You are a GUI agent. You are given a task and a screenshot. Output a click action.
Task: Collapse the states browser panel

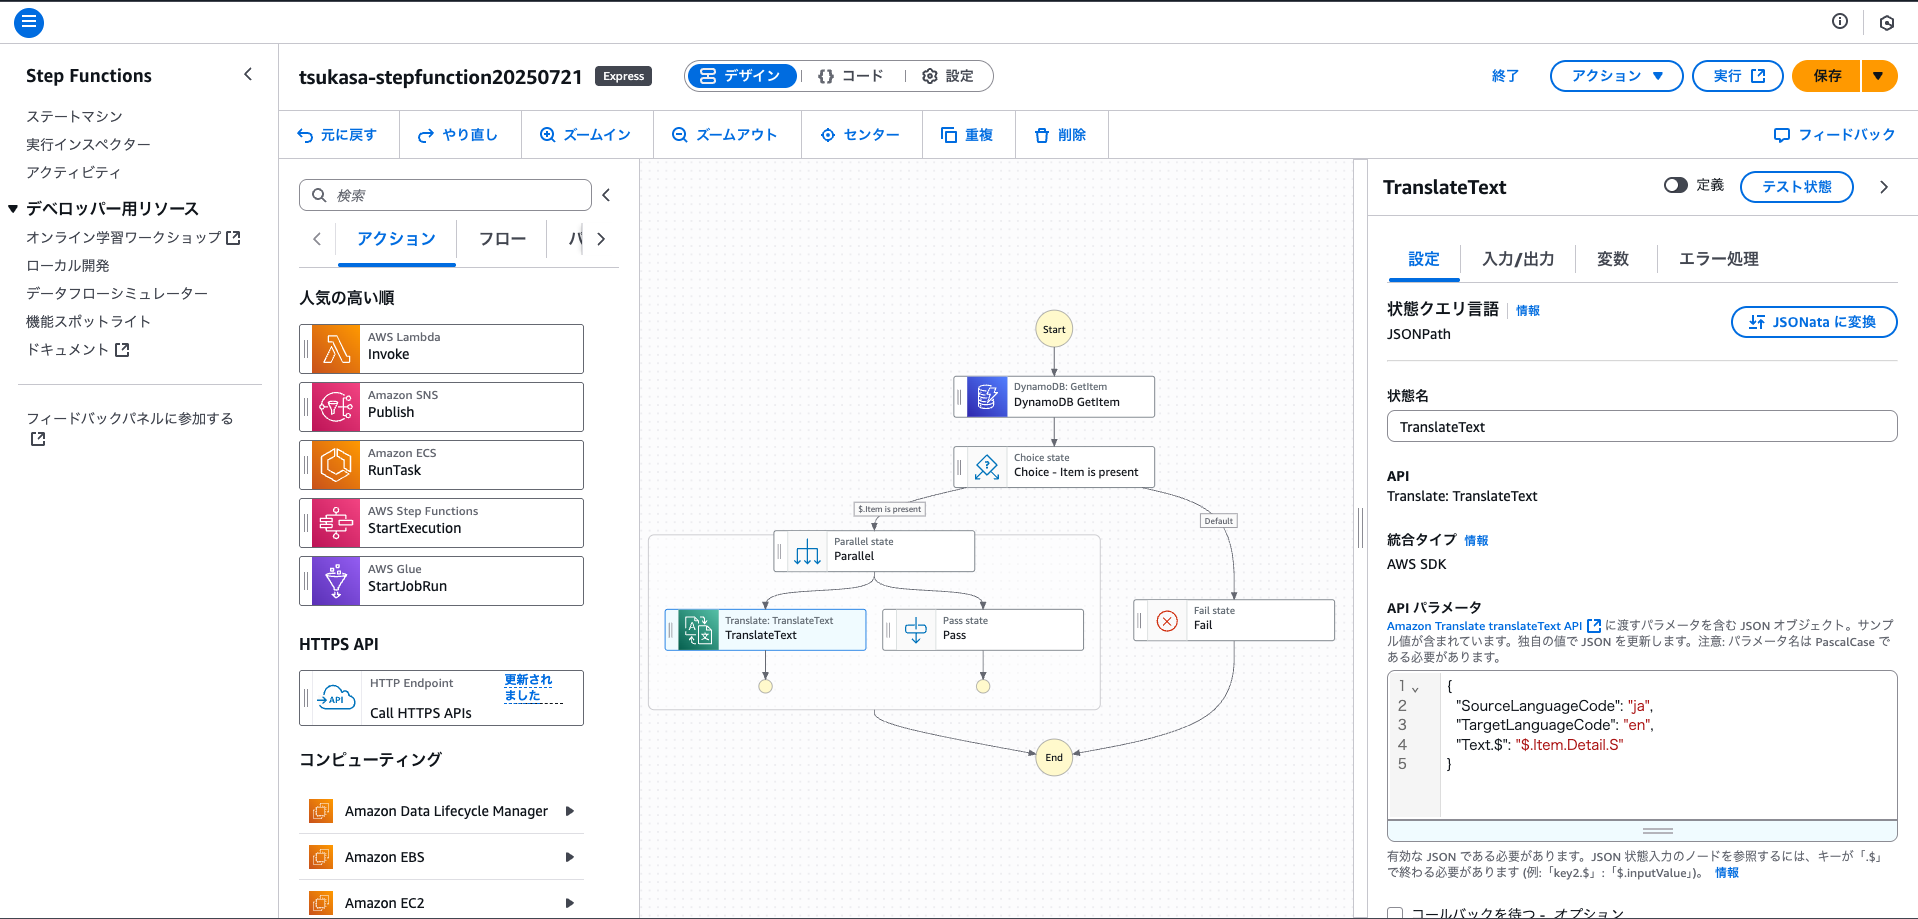click(606, 195)
